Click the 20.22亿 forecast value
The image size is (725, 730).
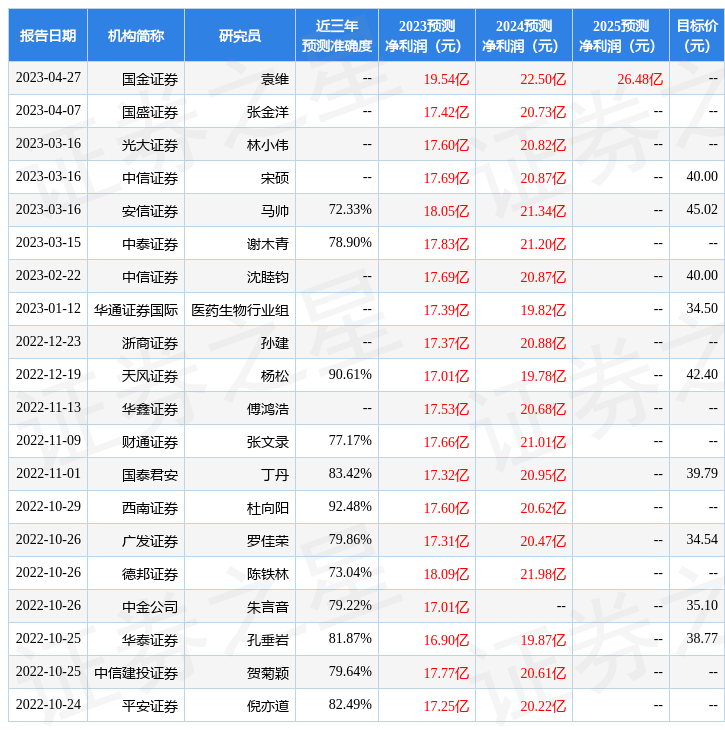tap(543, 706)
